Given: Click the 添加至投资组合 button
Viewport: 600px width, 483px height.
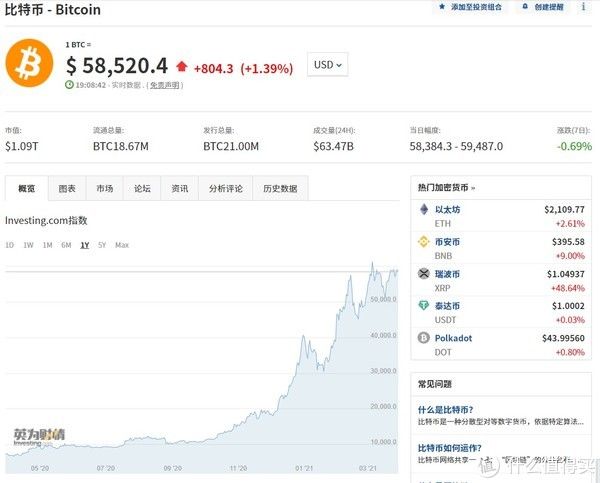Looking at the screenshot, I should point(470,7).
